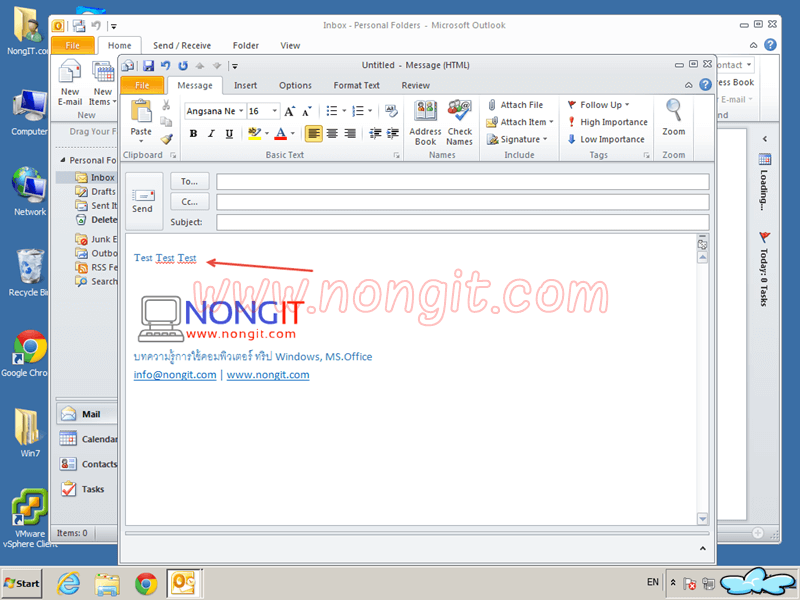The height and width of the screenshot is (600, 800).
Task: Increase indent of the paragraph
Action: pos(392,134)
